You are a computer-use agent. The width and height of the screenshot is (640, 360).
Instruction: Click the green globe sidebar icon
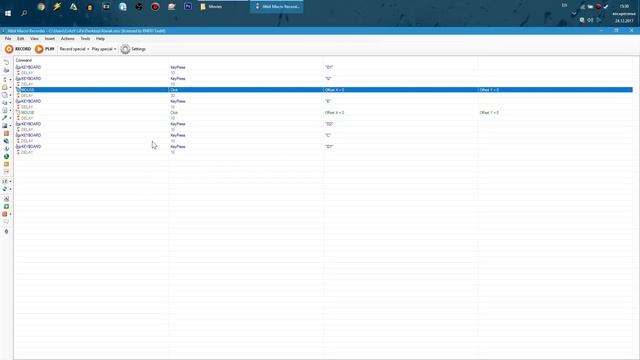(6, 156)
